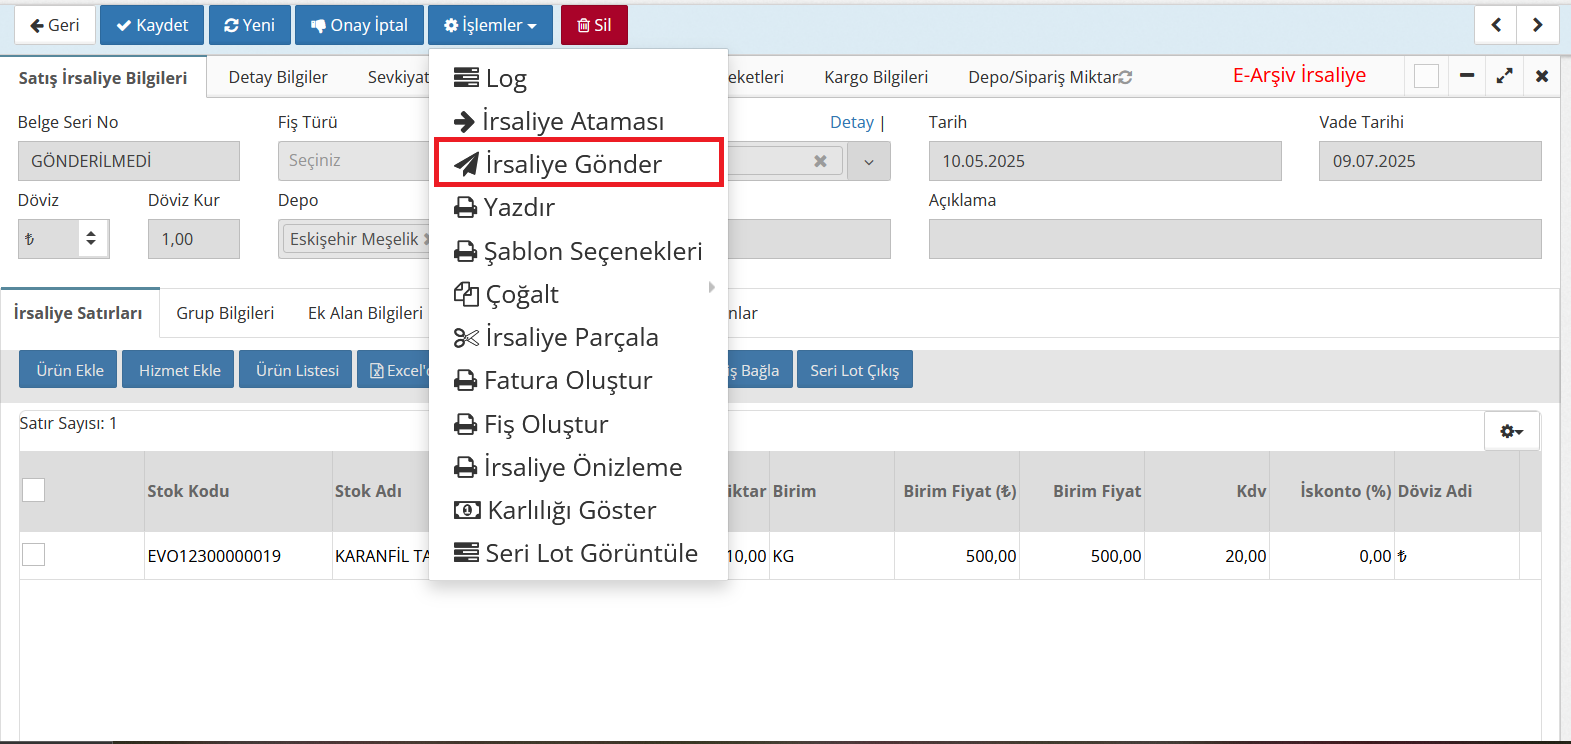Click the next record arrow icon
The width and height of the screenshot is (1571, 744).
[1538, 25]
